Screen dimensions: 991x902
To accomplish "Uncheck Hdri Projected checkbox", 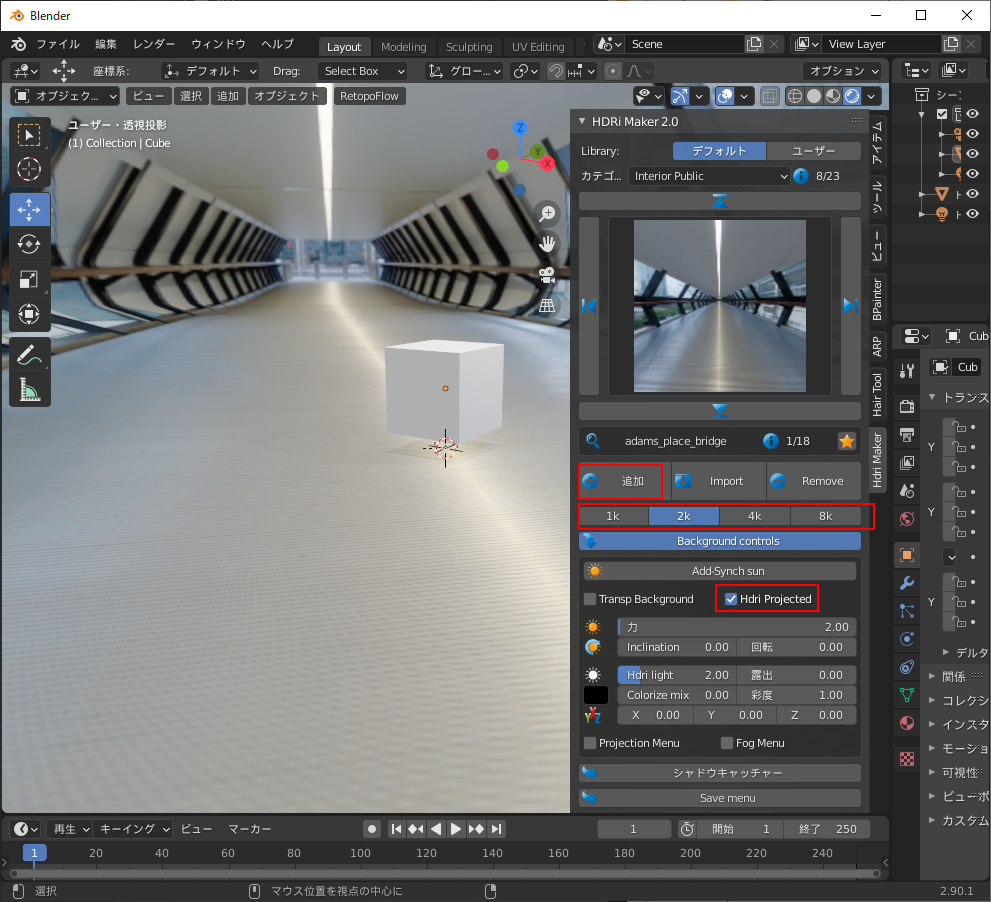I will pos(731,599).
